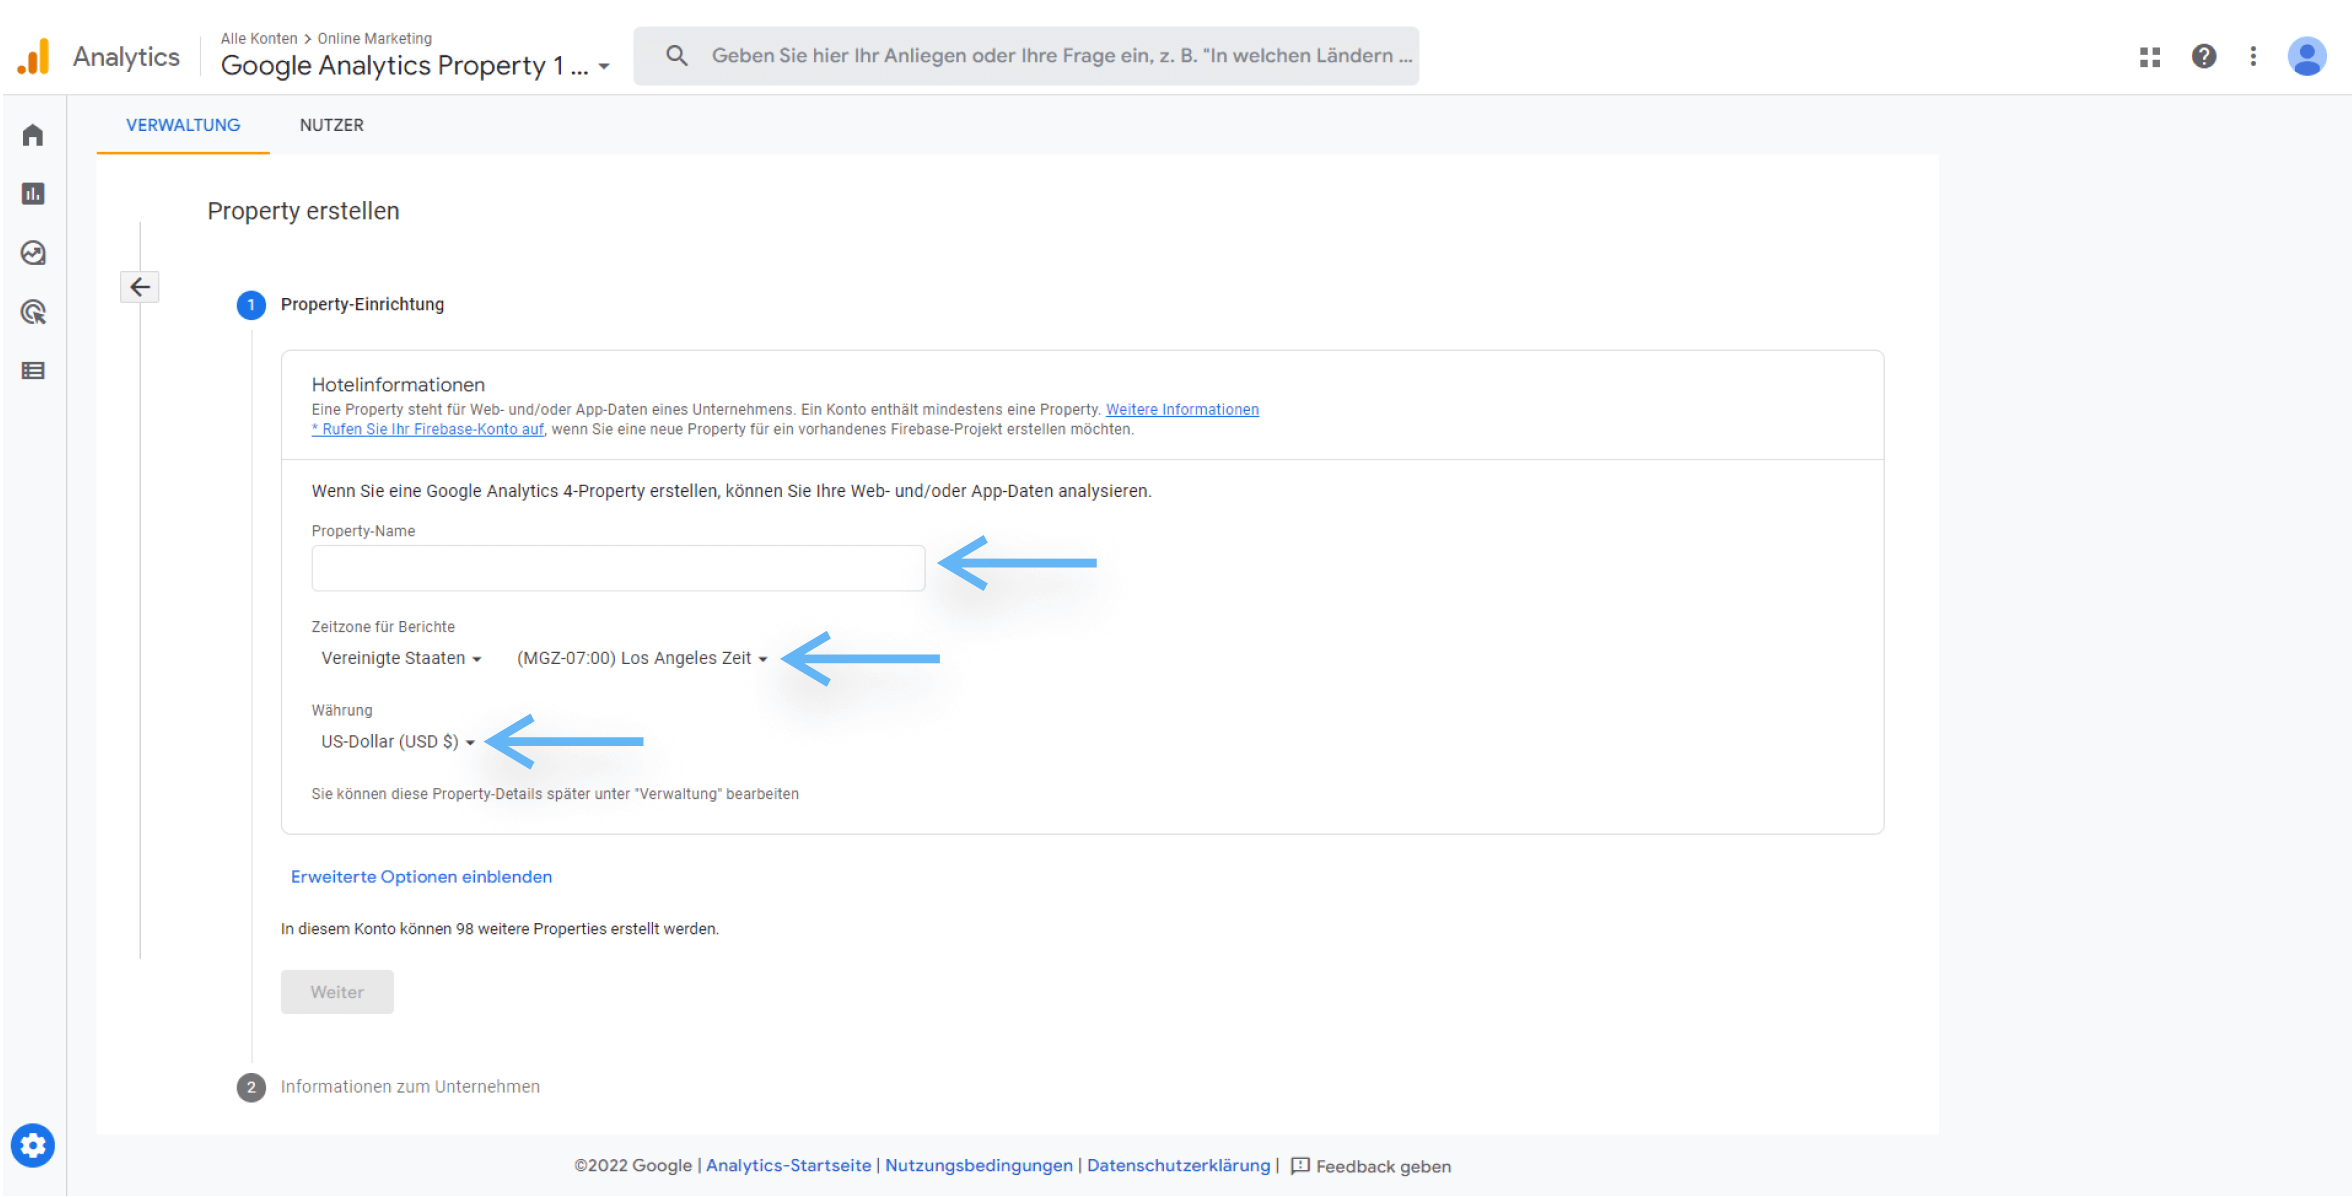Open the Advertising icon in sidebar
This screenshot has height=1197, width=2352.
point(33,312)
